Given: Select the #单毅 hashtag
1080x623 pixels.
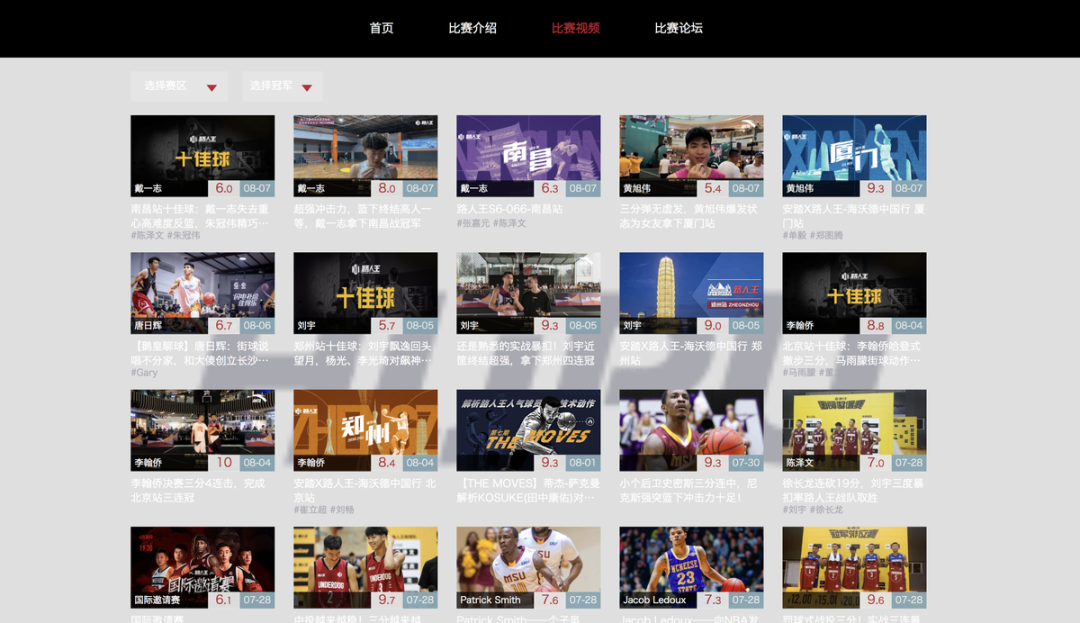Looking at the screenshot, I should coord(794,235).
